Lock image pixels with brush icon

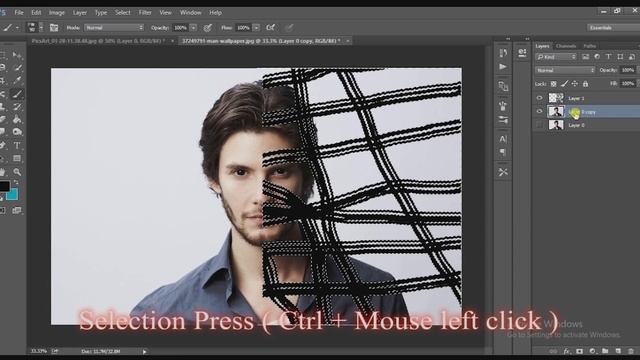pyautogui.click(x=564, y=84)
